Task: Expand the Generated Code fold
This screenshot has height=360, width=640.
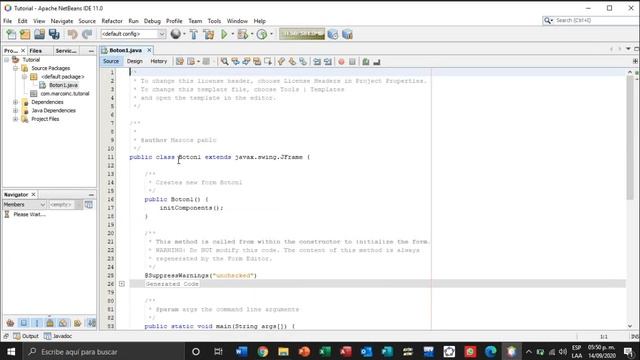Action: [x=122, y=284]
